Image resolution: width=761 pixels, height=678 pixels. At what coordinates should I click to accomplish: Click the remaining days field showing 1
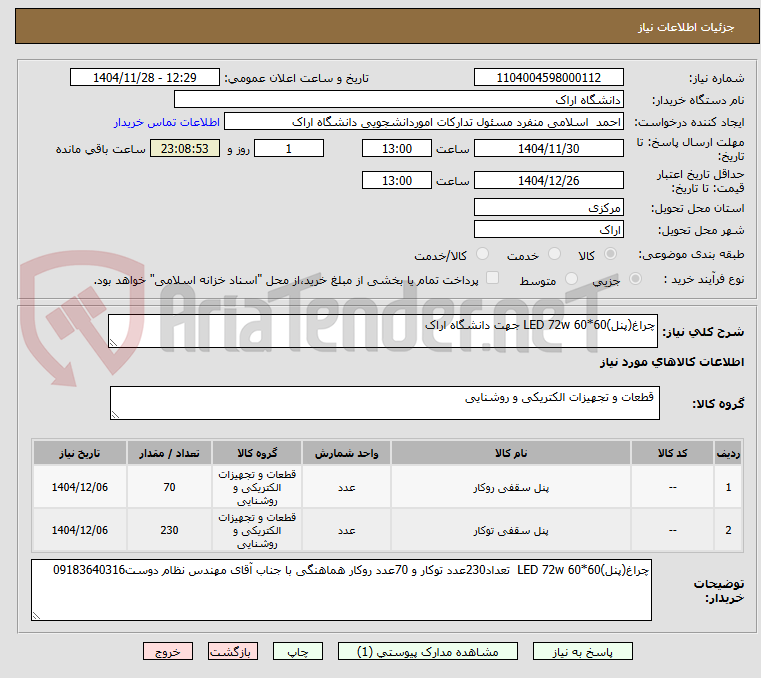point(289,149)
